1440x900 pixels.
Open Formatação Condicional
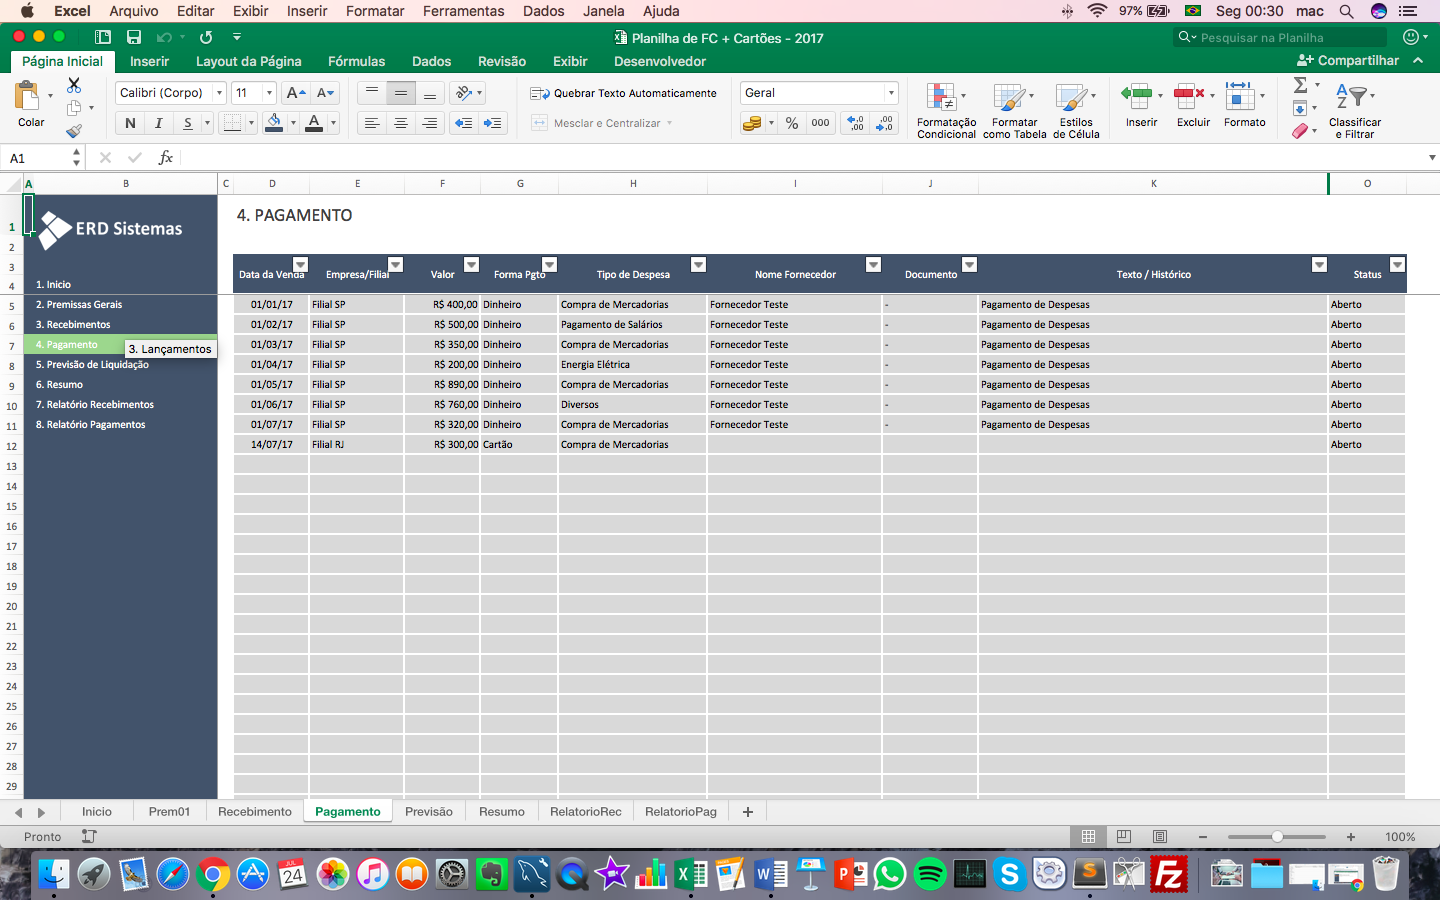point(945,110)
